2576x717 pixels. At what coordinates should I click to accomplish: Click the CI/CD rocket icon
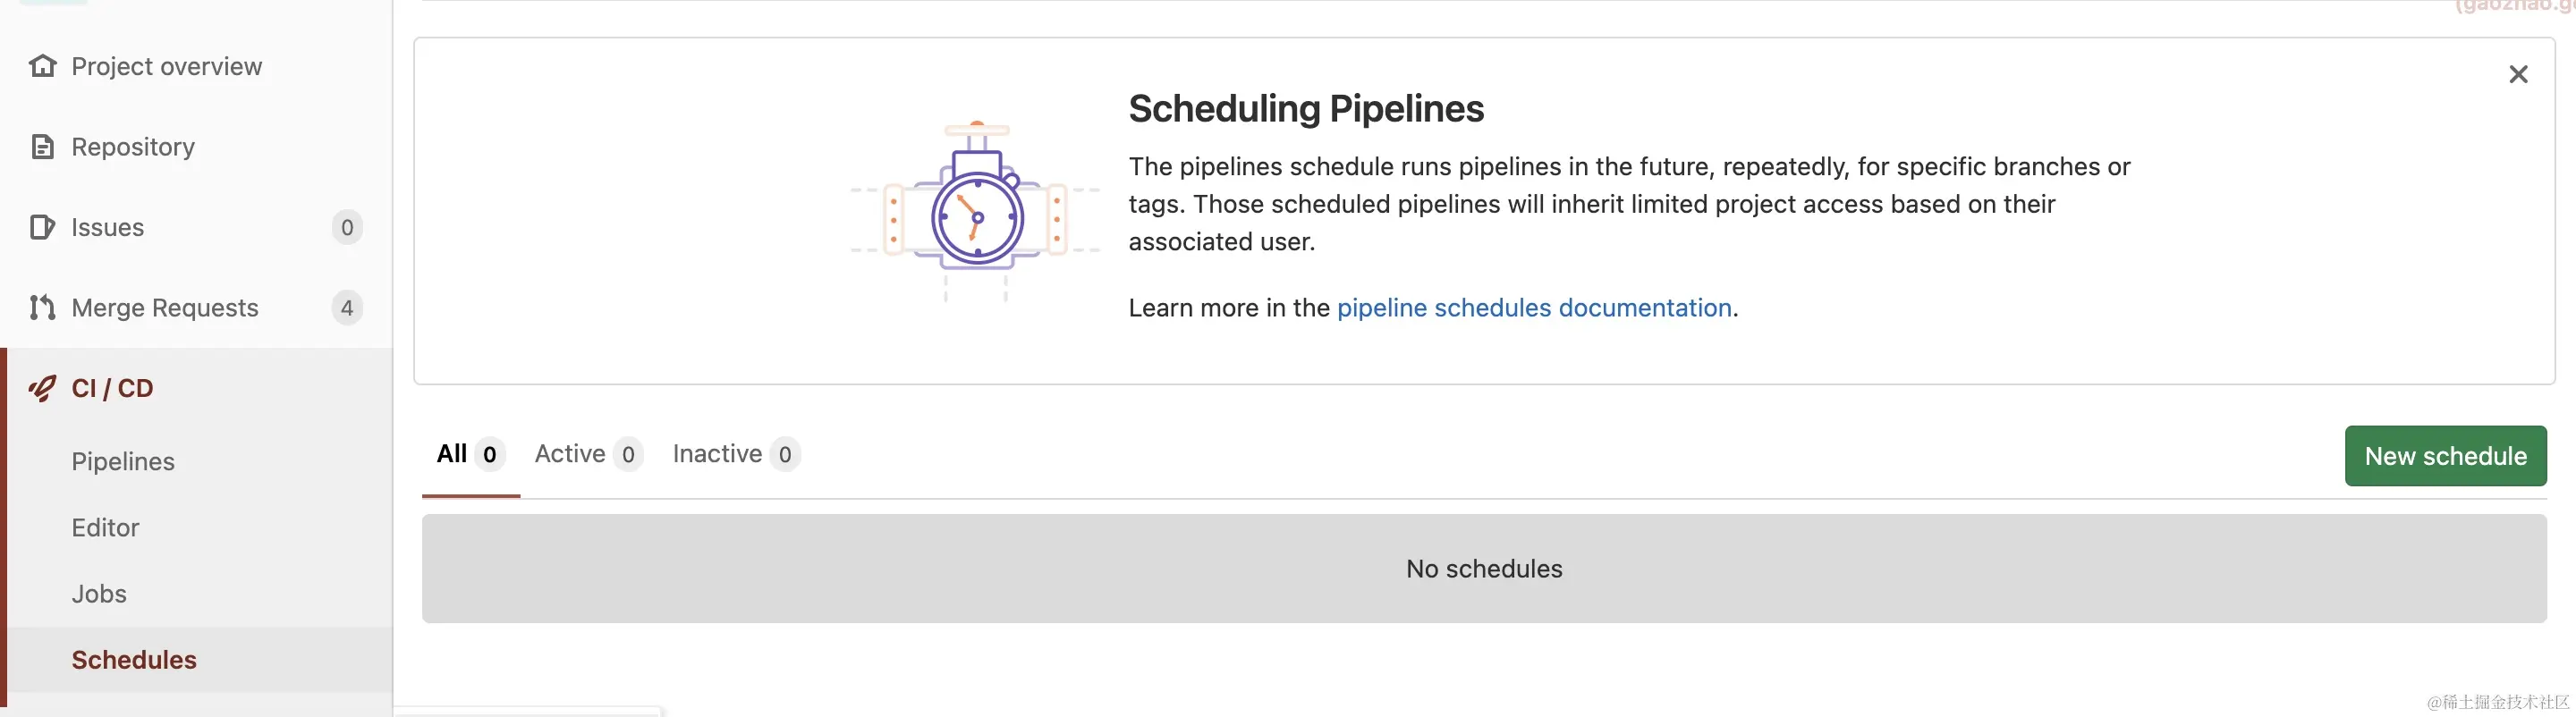(x=42, y=388)
